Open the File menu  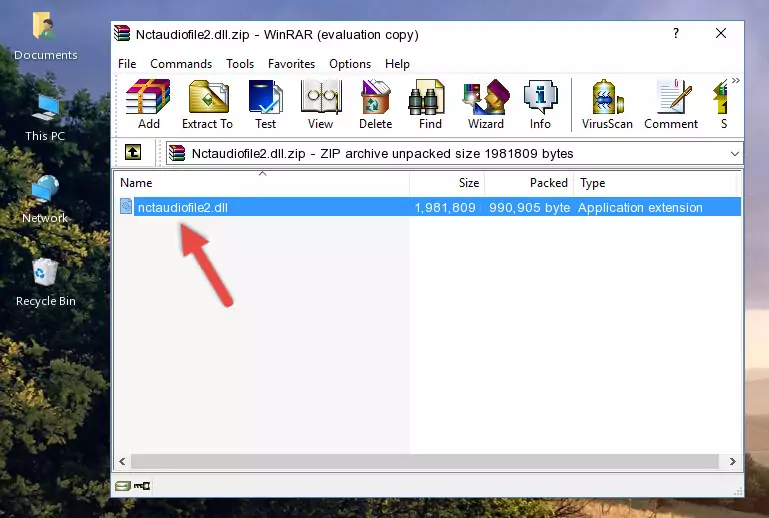127,64
